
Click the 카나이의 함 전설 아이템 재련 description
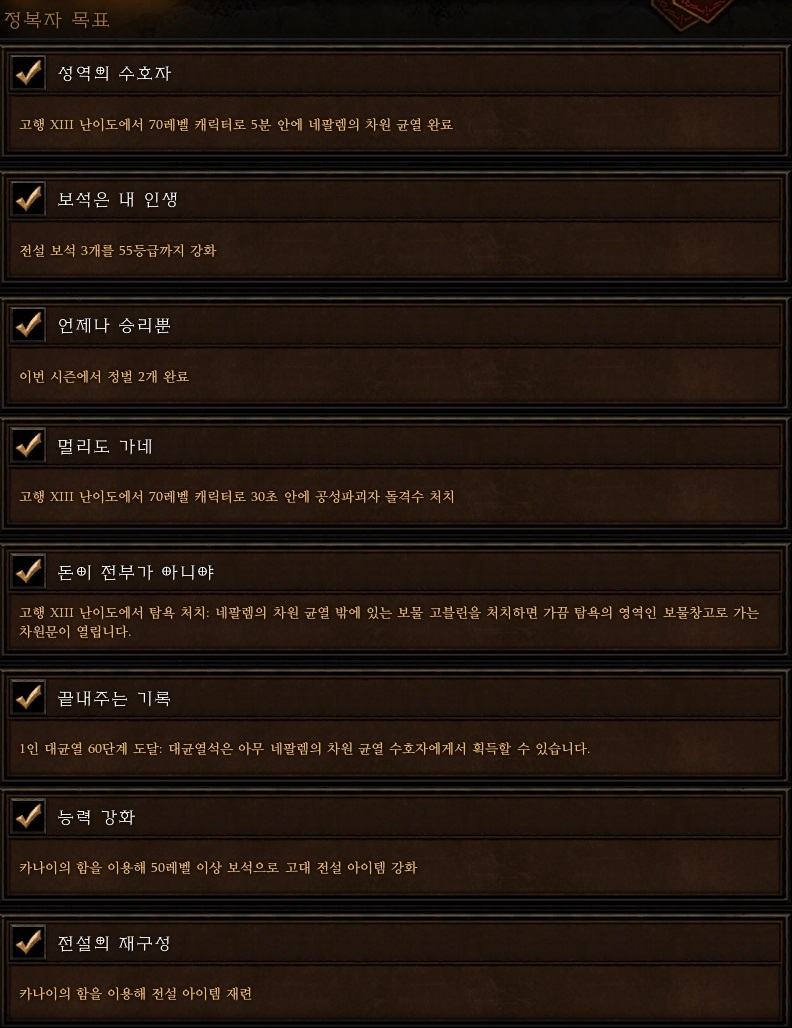tap(136, 994)
